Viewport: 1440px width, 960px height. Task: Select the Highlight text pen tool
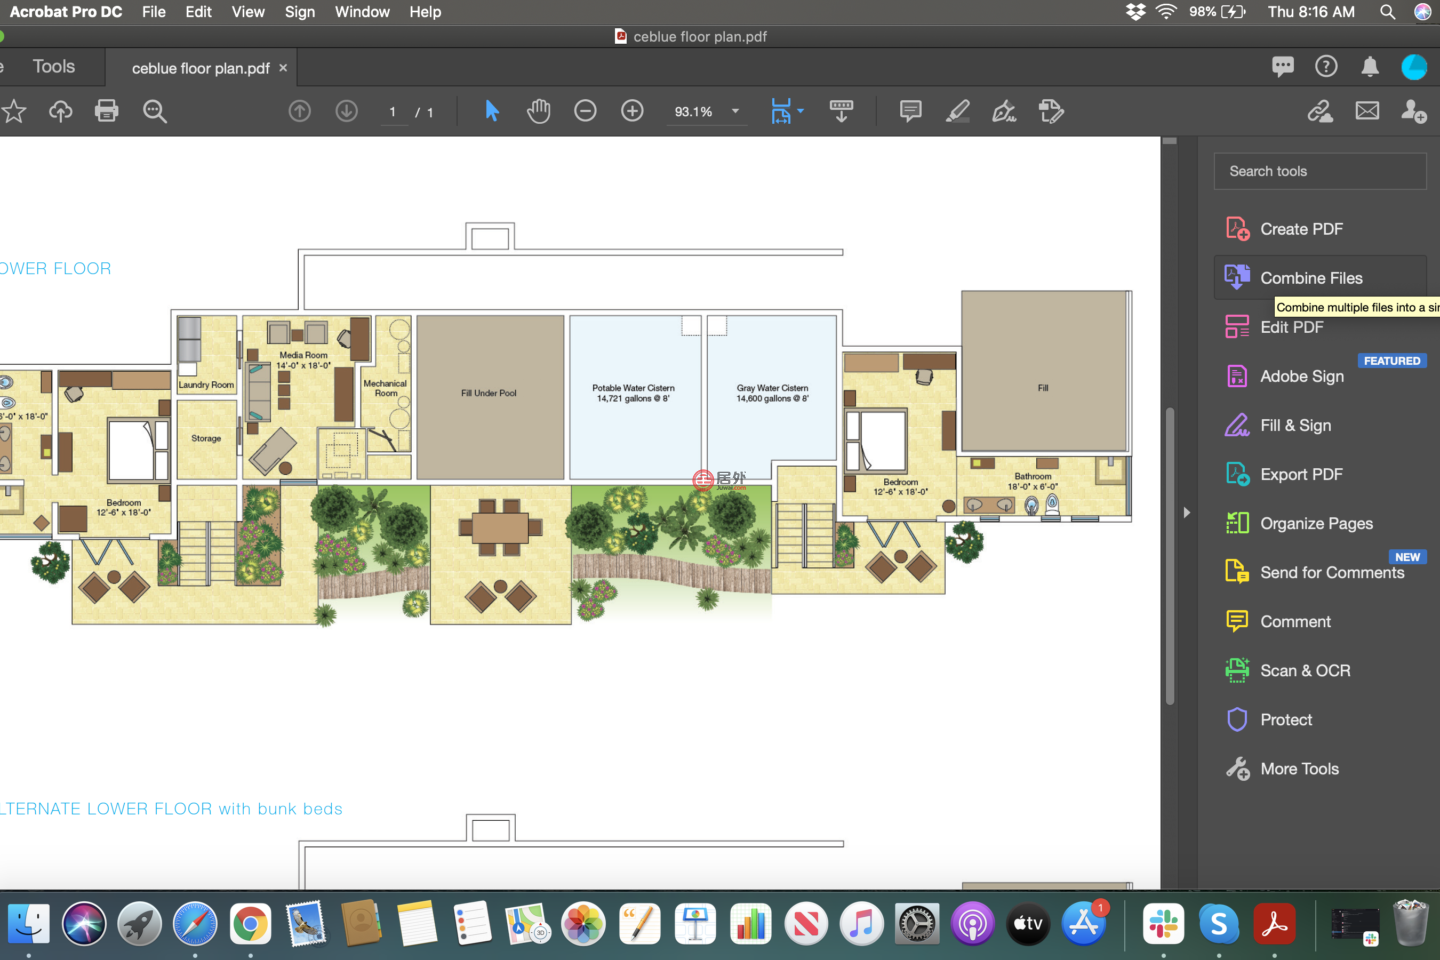pos(958,111)
